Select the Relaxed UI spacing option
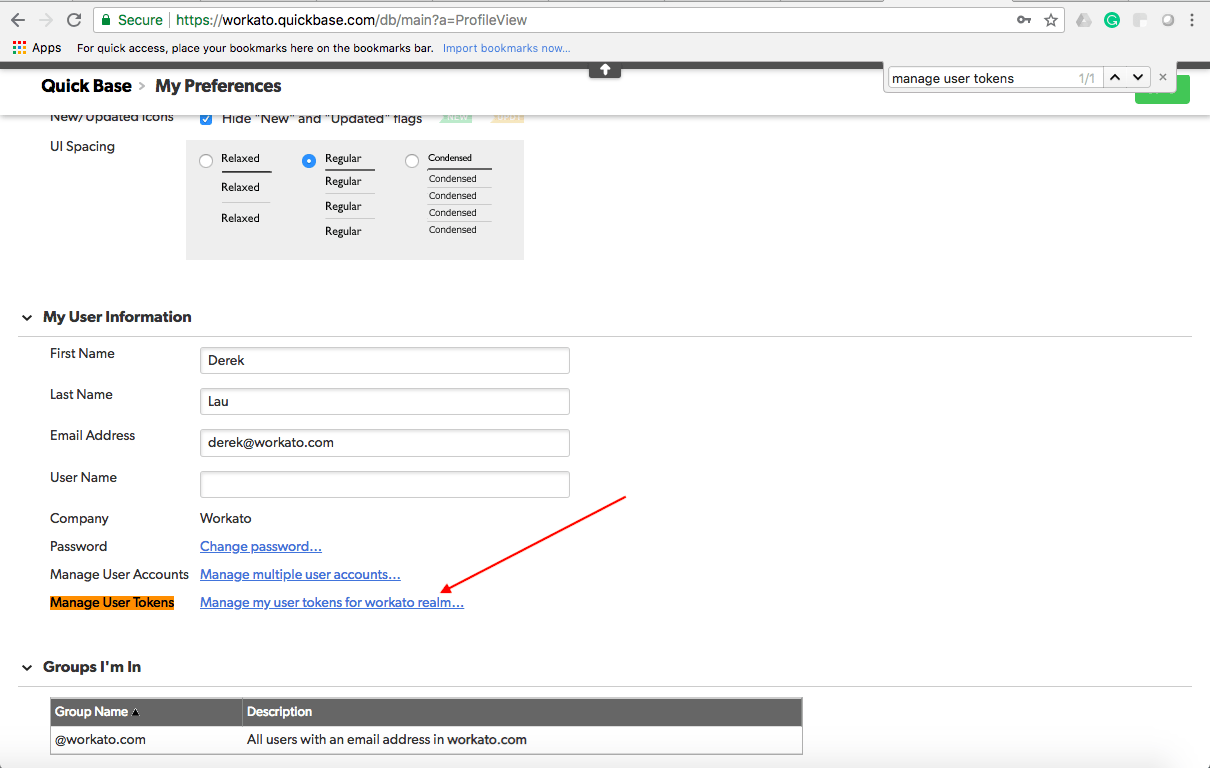This screenshot has width=1210, height=768. tap(206, 160)
